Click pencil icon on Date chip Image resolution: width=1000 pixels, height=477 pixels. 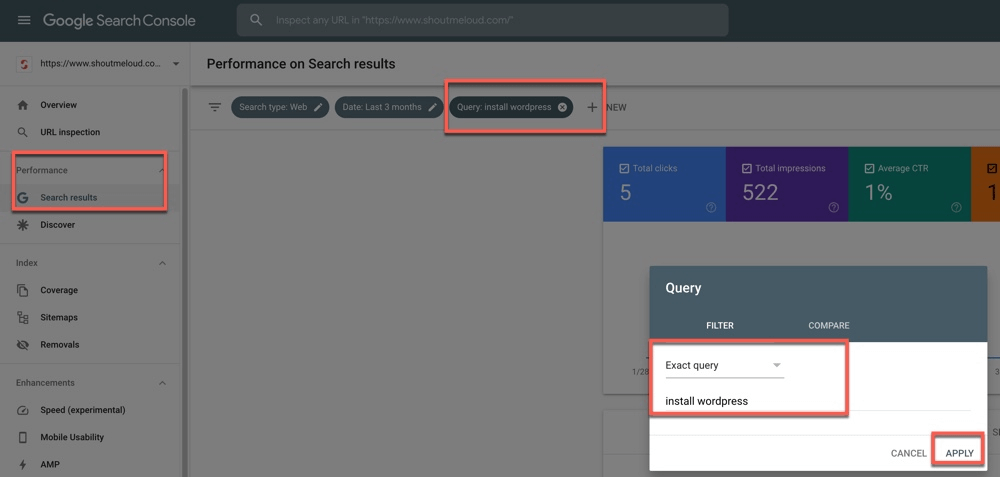(432, 107)
